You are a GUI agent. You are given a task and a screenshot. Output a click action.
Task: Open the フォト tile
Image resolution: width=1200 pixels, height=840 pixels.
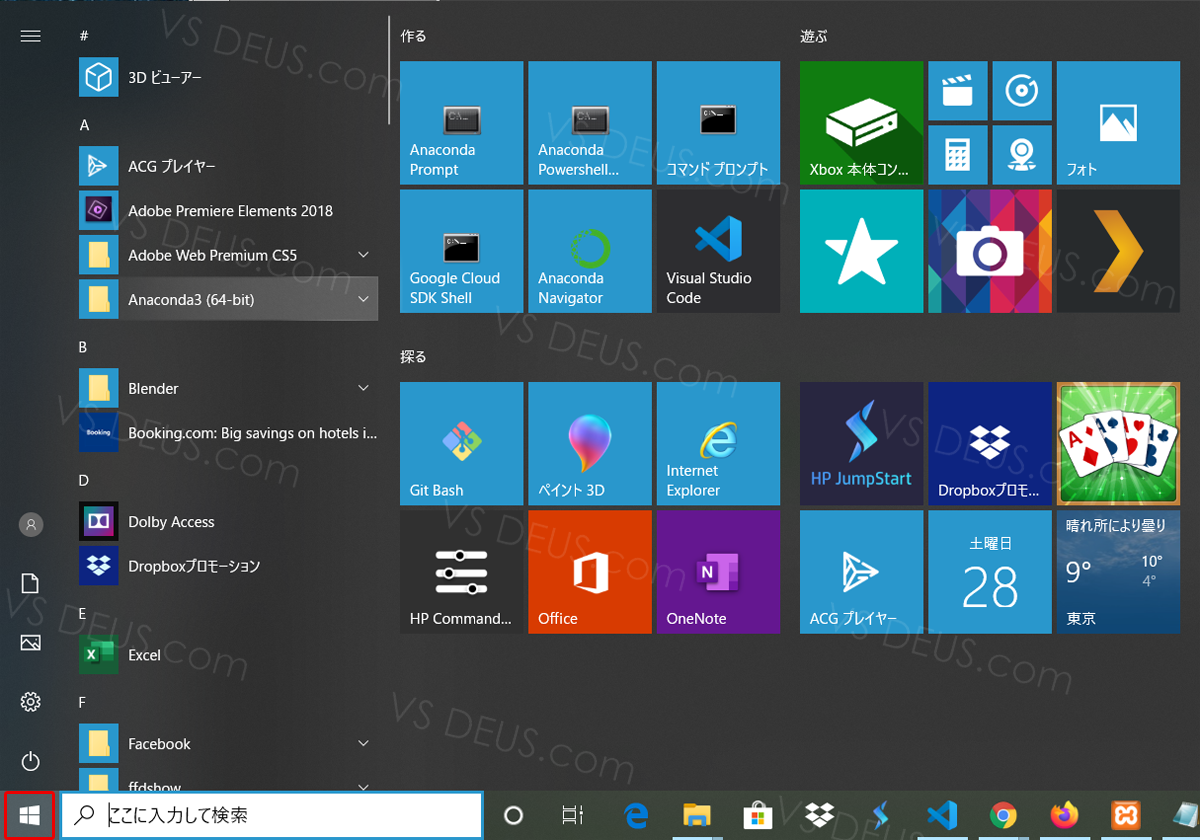point(1118,123)
